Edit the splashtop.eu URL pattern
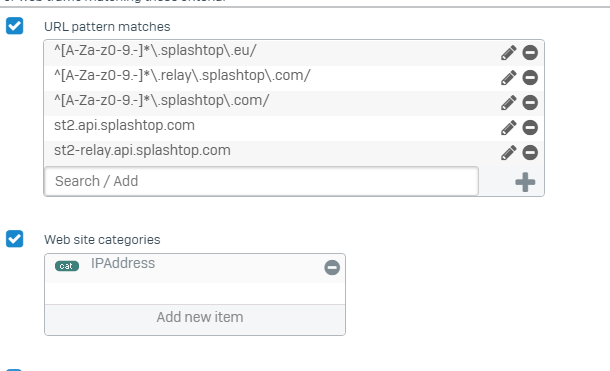The width and height of the screenshot is (610, 371). click(508, 52)
